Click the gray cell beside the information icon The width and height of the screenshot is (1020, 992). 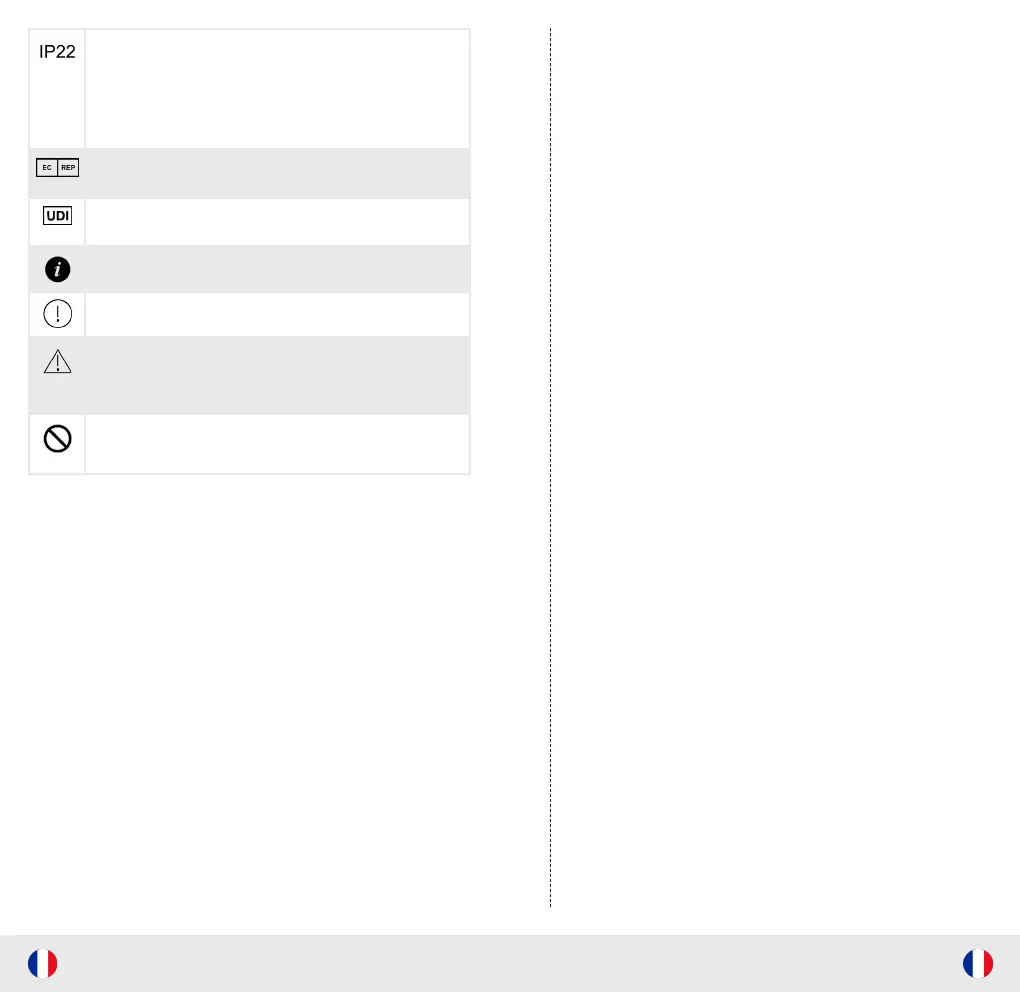pos(277,269)
